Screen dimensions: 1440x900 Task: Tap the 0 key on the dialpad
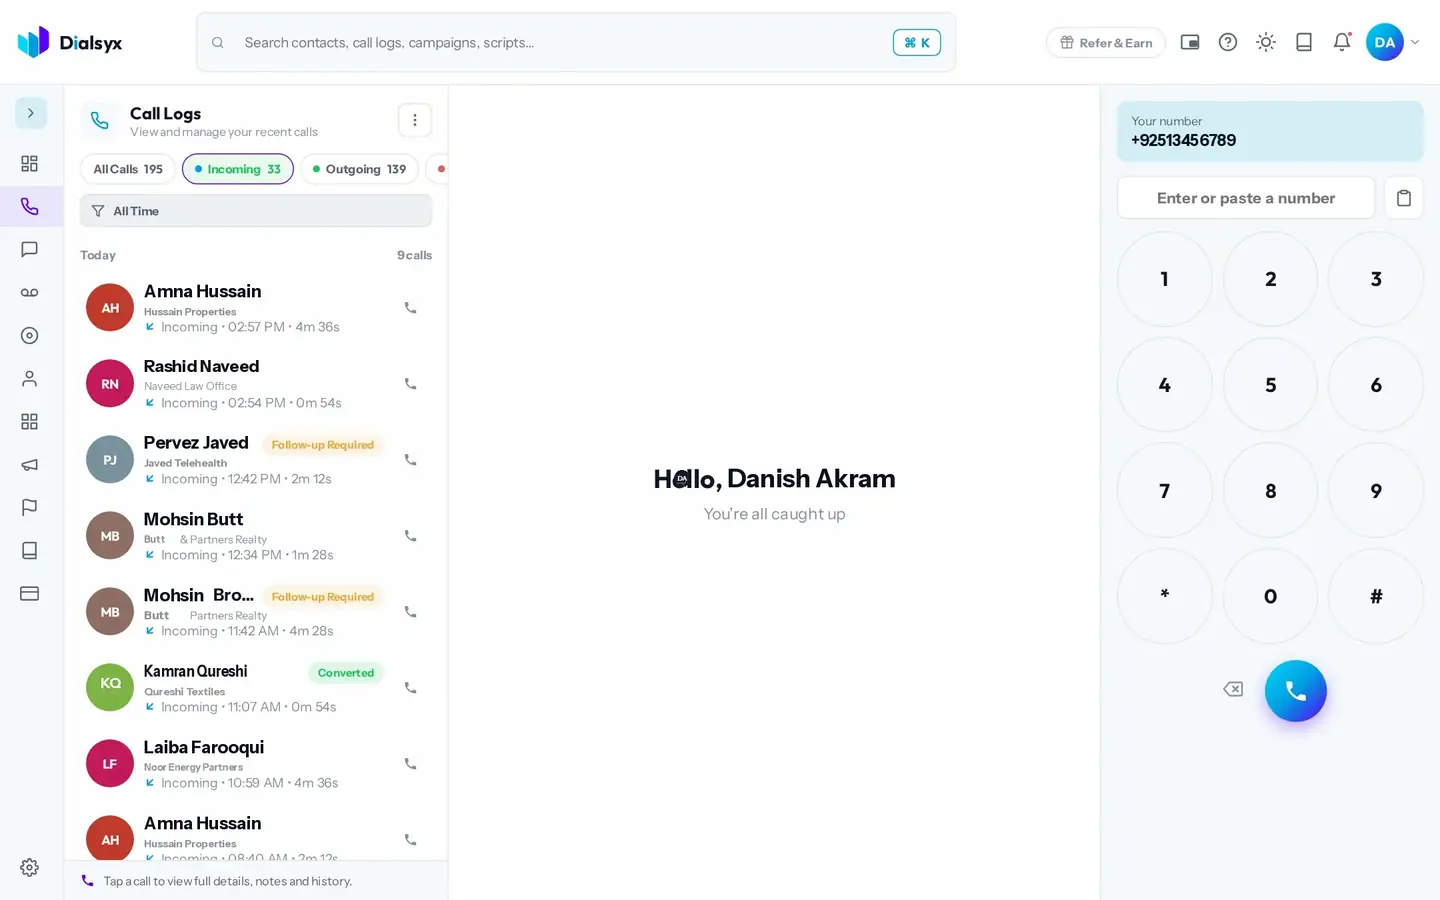1270,596
